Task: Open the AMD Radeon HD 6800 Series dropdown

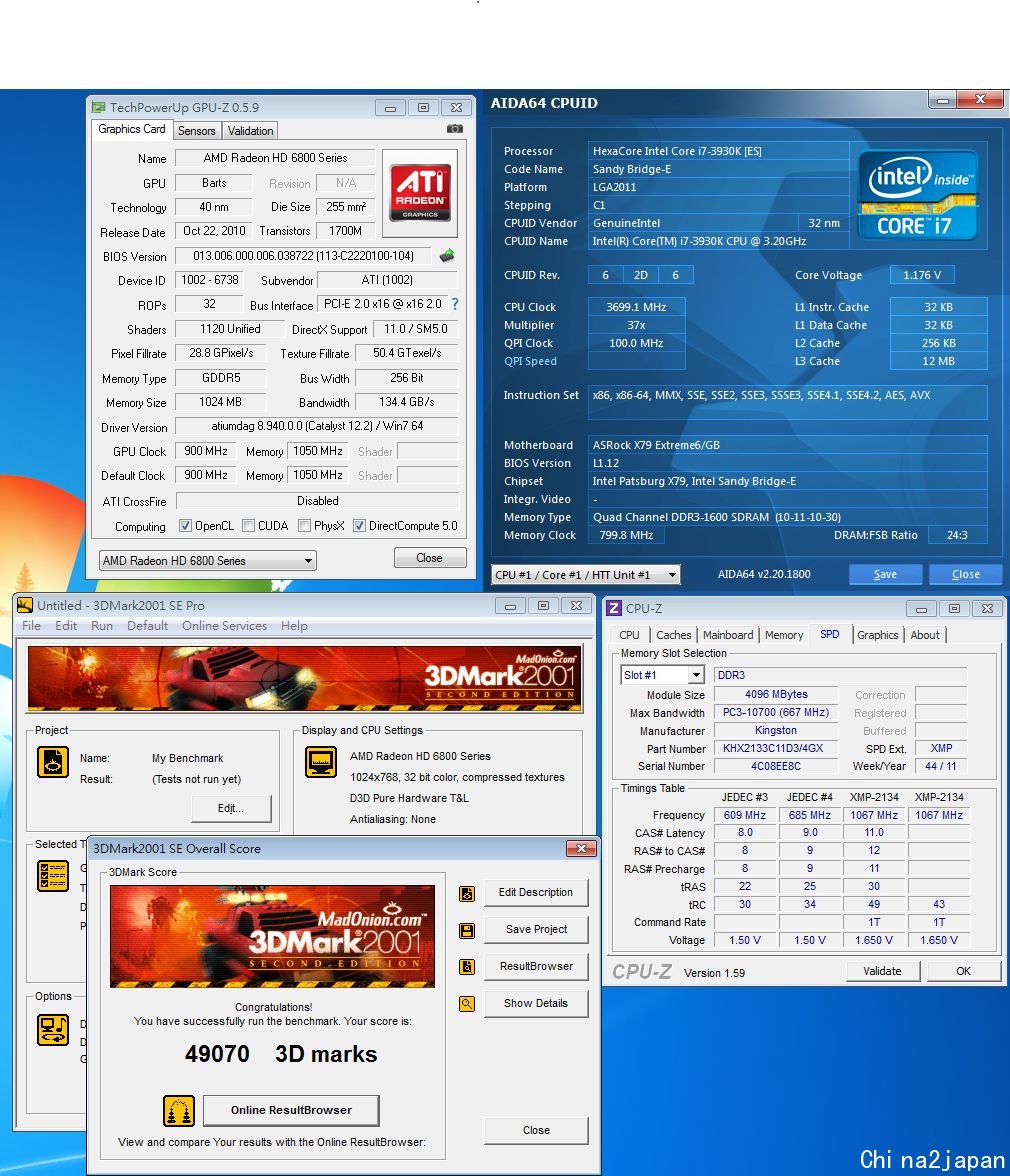Action: 208,560
